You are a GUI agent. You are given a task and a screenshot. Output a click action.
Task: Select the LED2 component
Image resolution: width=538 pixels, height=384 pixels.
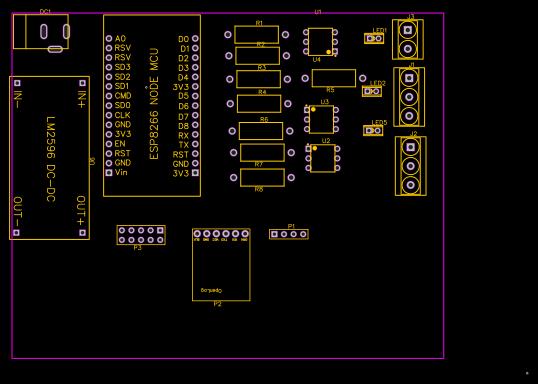click(372, 91)
